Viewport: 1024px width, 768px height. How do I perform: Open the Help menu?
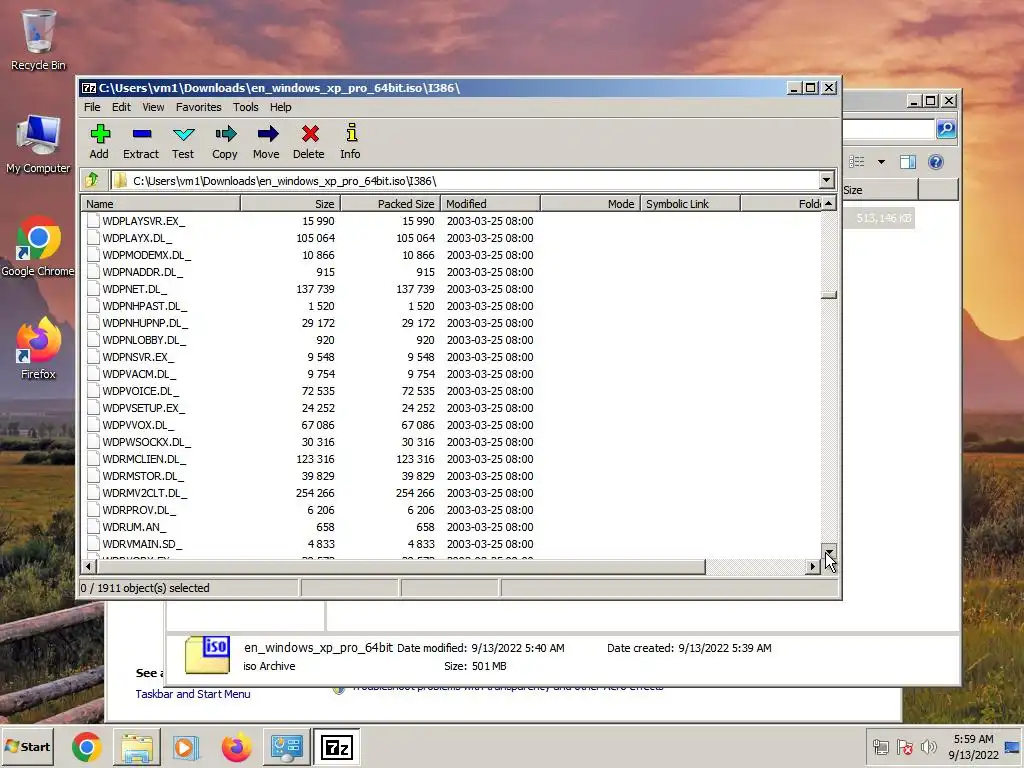(x=281, y=107)
